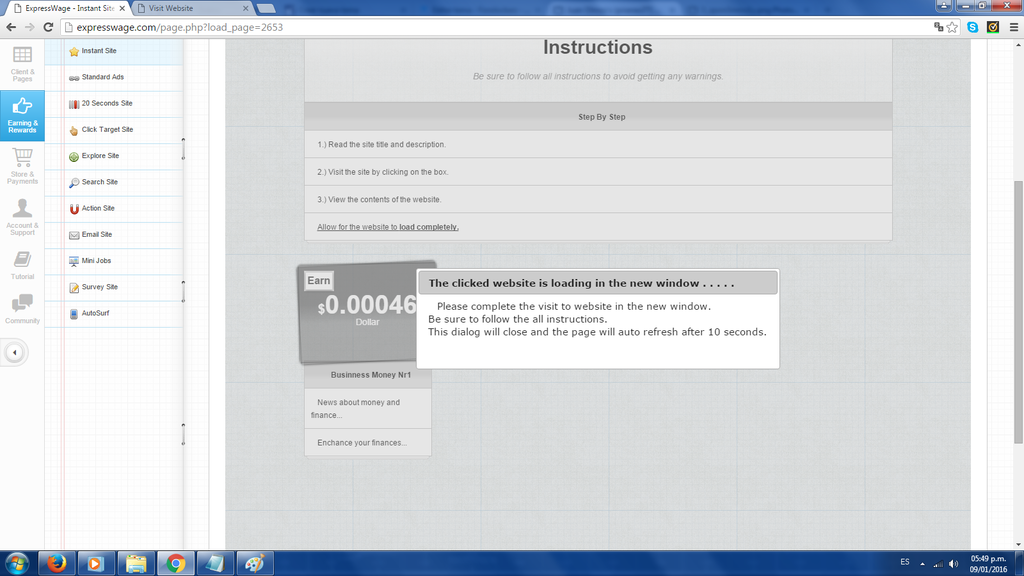Open the Client & Pages sidebar section
The image size is (1024, 576).
22,62
